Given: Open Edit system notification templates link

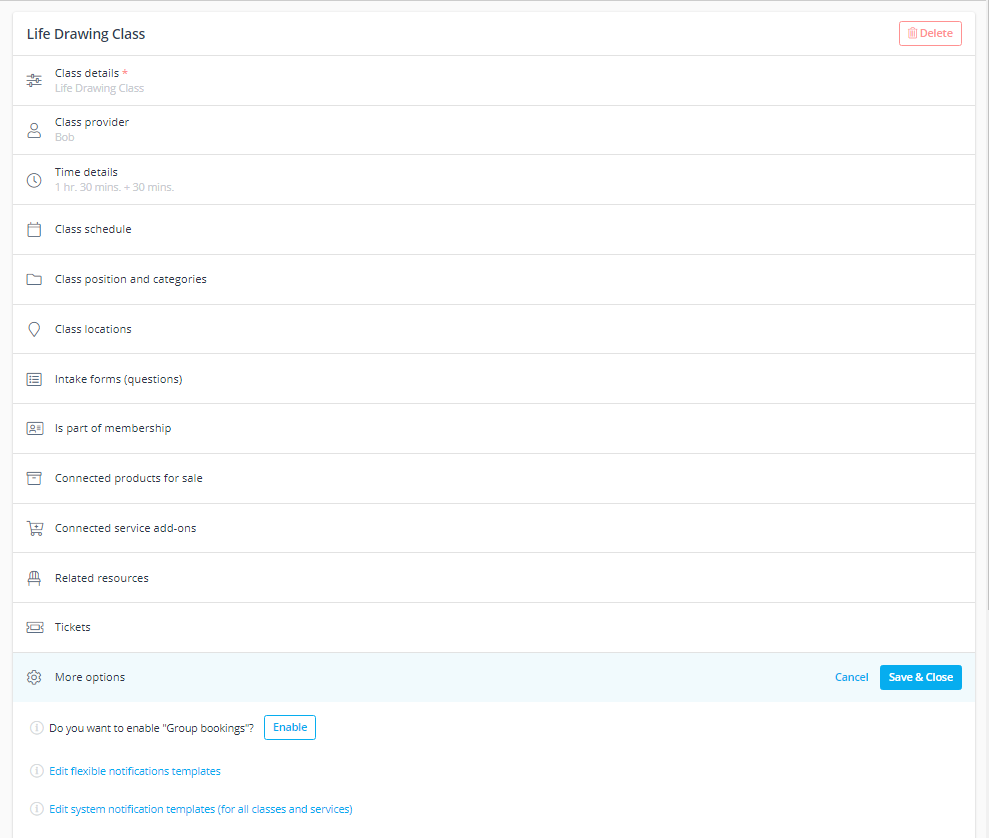Looking at the screenshot, I should 200,809.
